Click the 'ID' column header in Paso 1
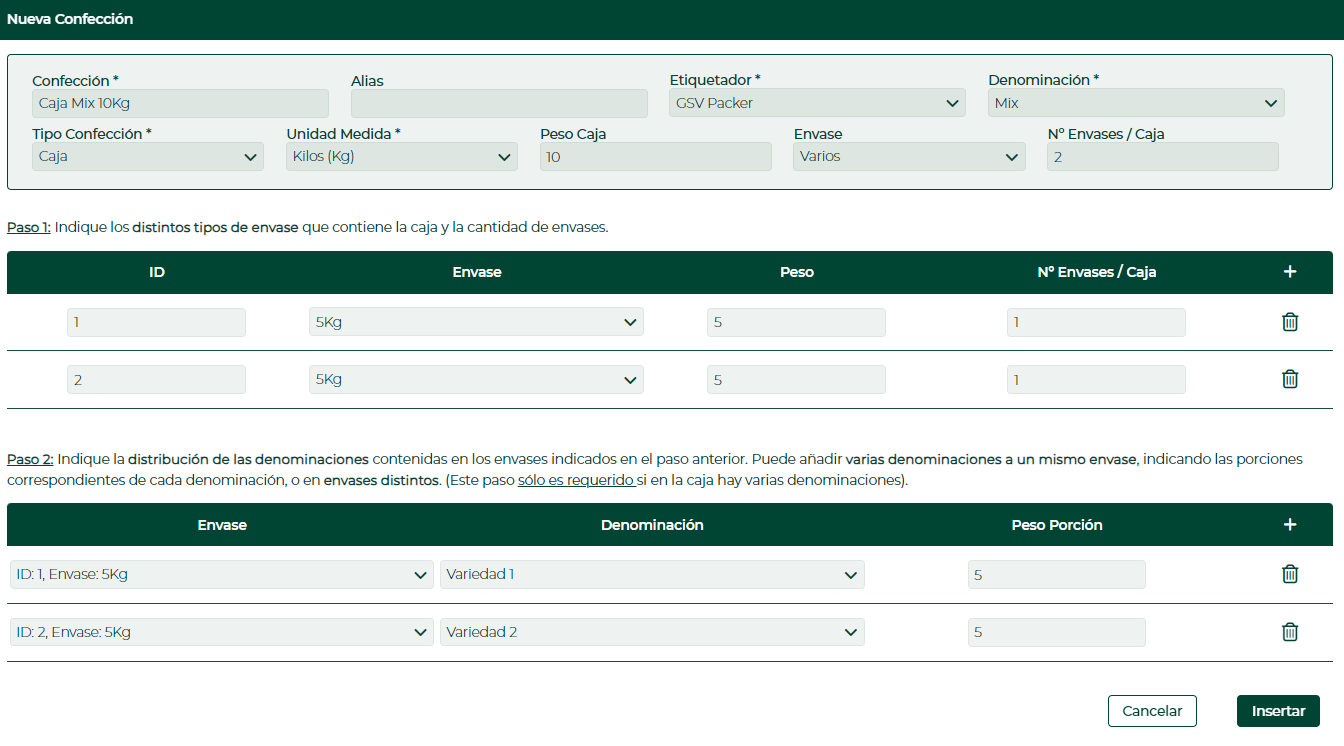 (x=157, y=272)
